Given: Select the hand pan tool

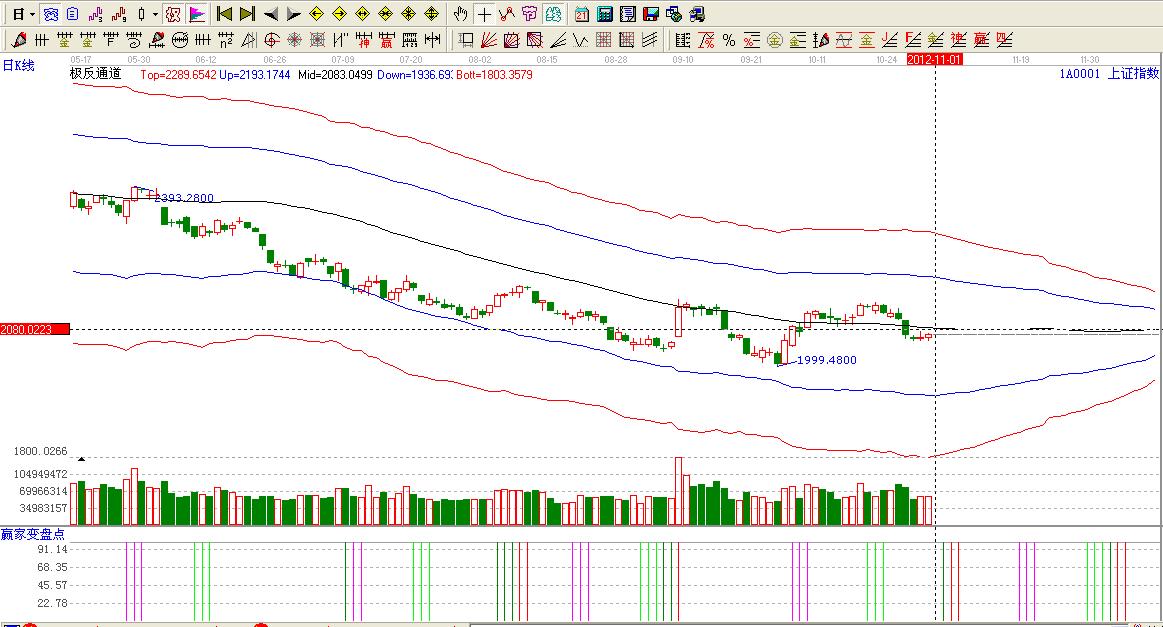Looking at the screenshot, I should point(460,14).
